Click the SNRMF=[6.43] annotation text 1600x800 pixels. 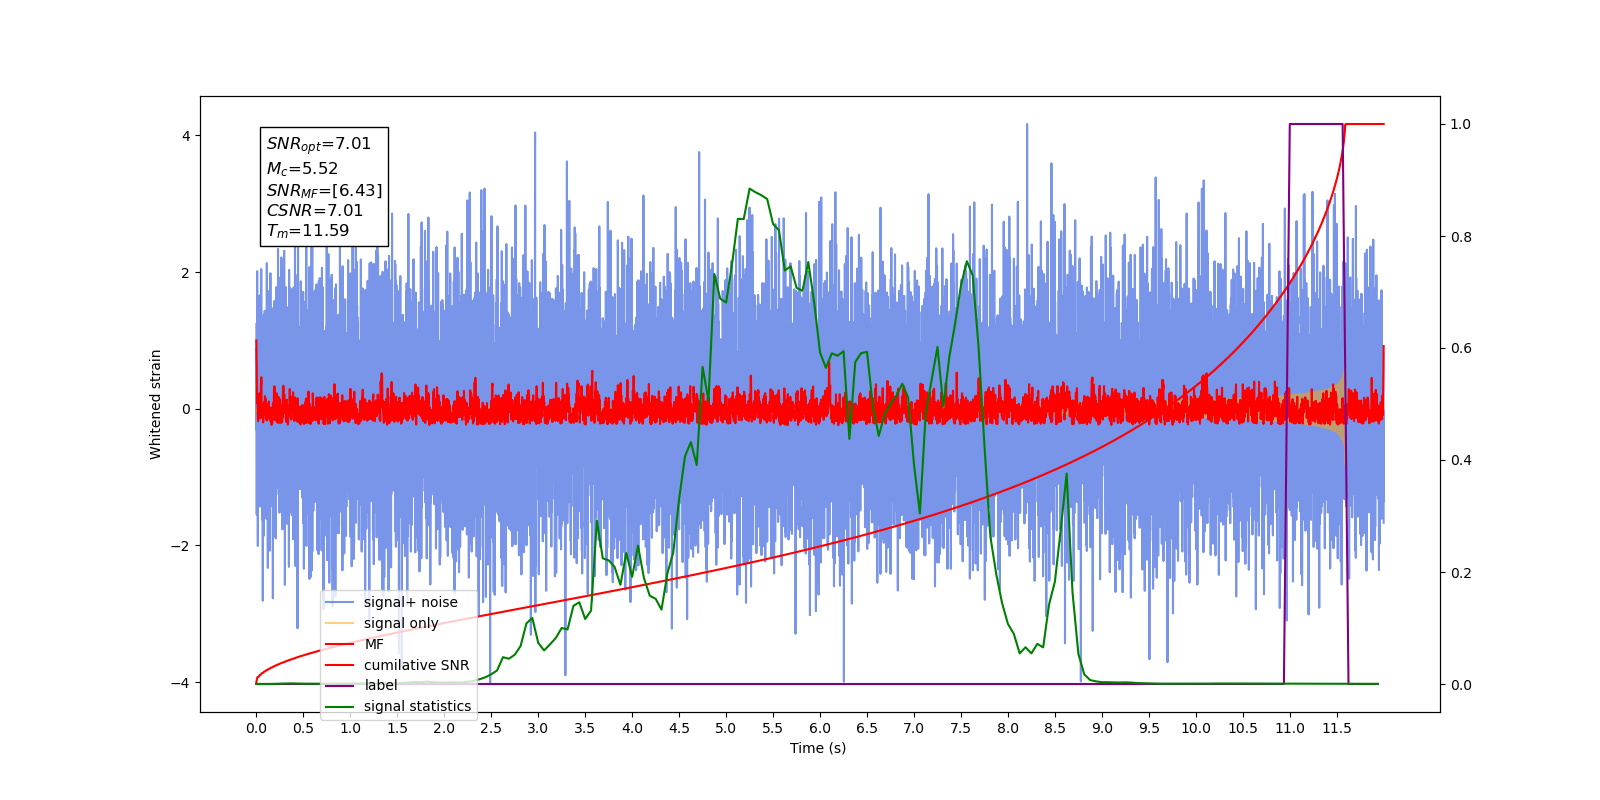(324, 190)
